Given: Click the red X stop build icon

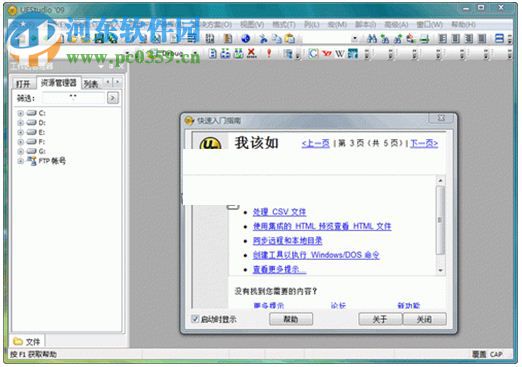Looking at the screenshot, I should (252, 53).
